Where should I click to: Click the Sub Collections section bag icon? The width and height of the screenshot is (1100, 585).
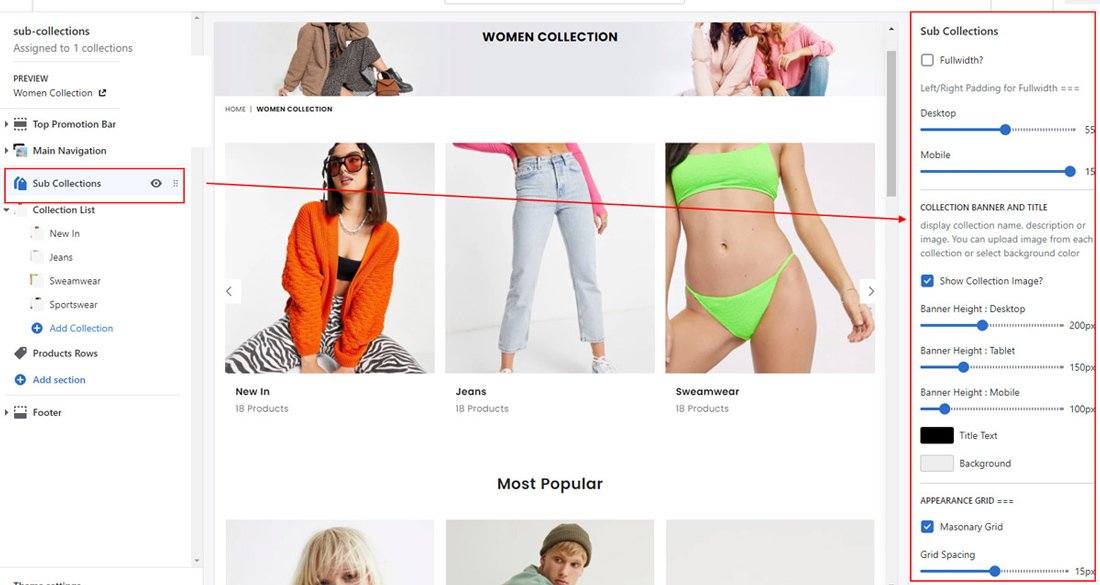point(20,184)
